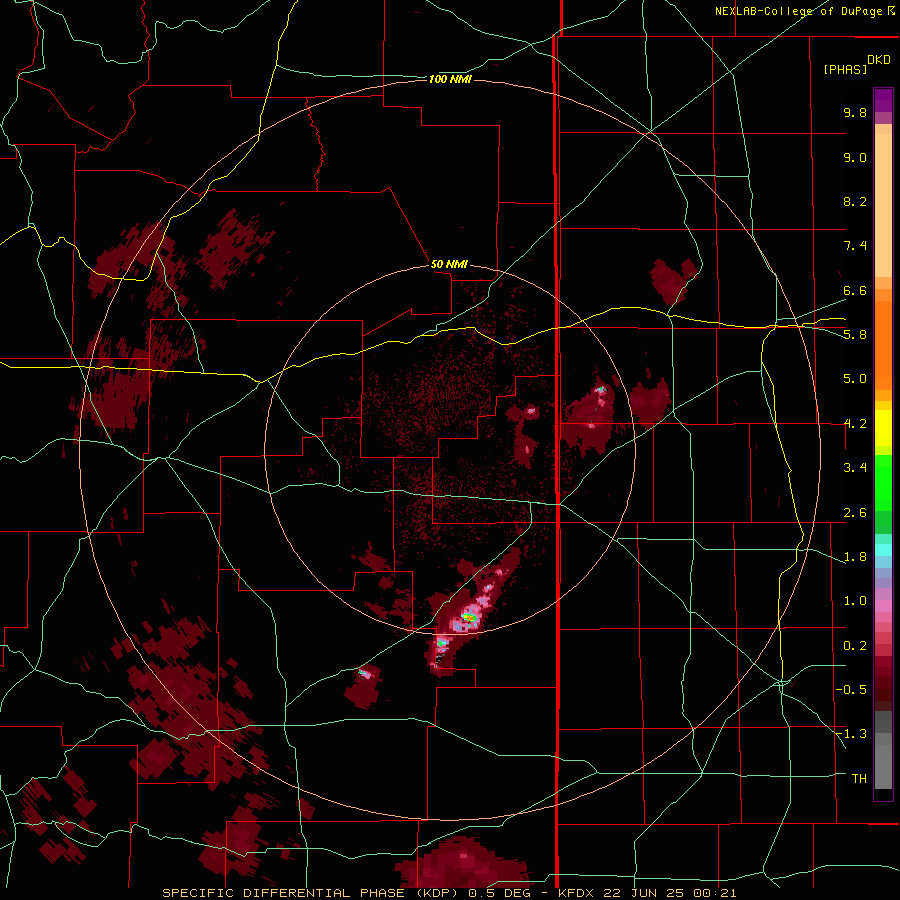Click the 1.8 scale value
The image size is (900, 900).
click(855, 557)
